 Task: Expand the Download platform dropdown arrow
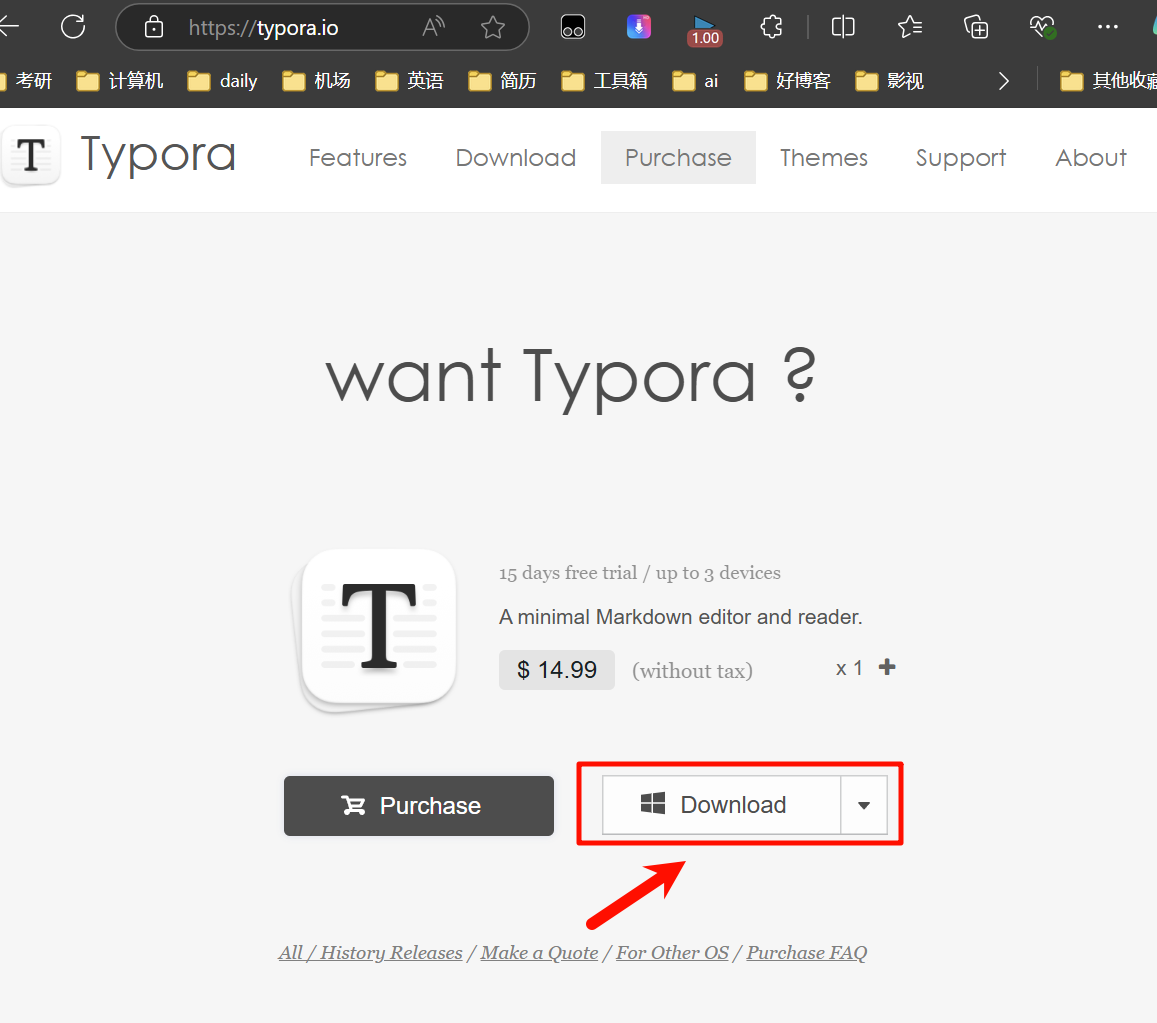point(864,805)
